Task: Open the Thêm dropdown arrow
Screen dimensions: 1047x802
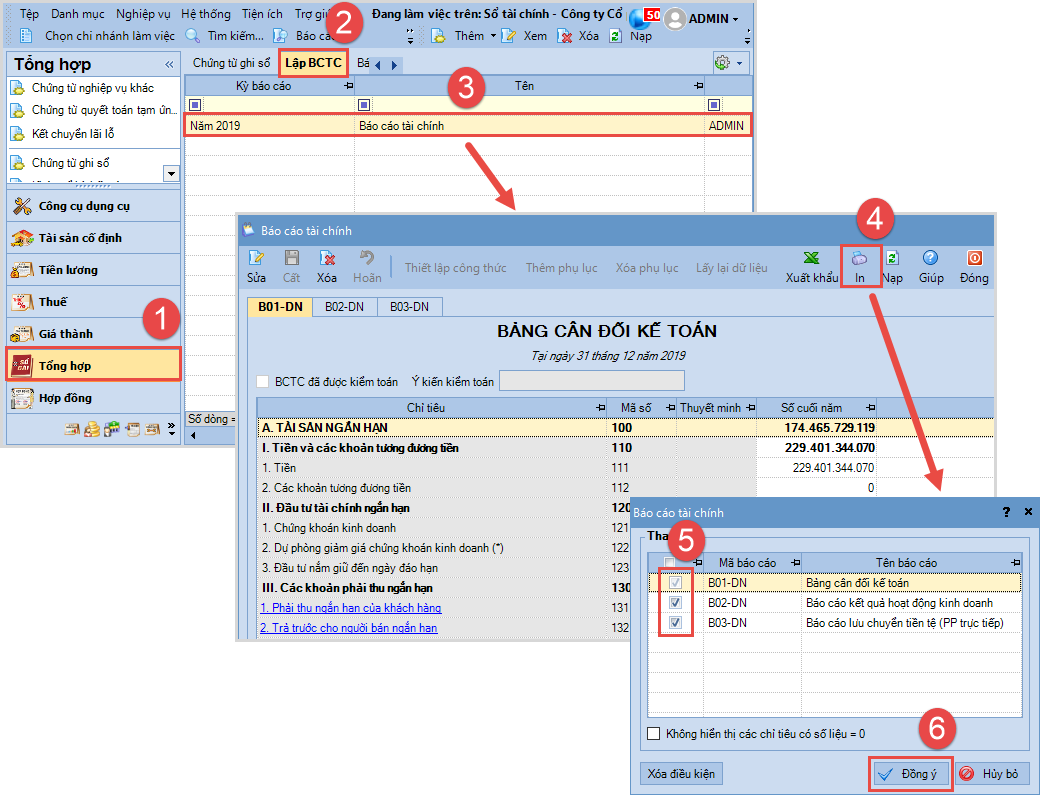Action: 493,36
